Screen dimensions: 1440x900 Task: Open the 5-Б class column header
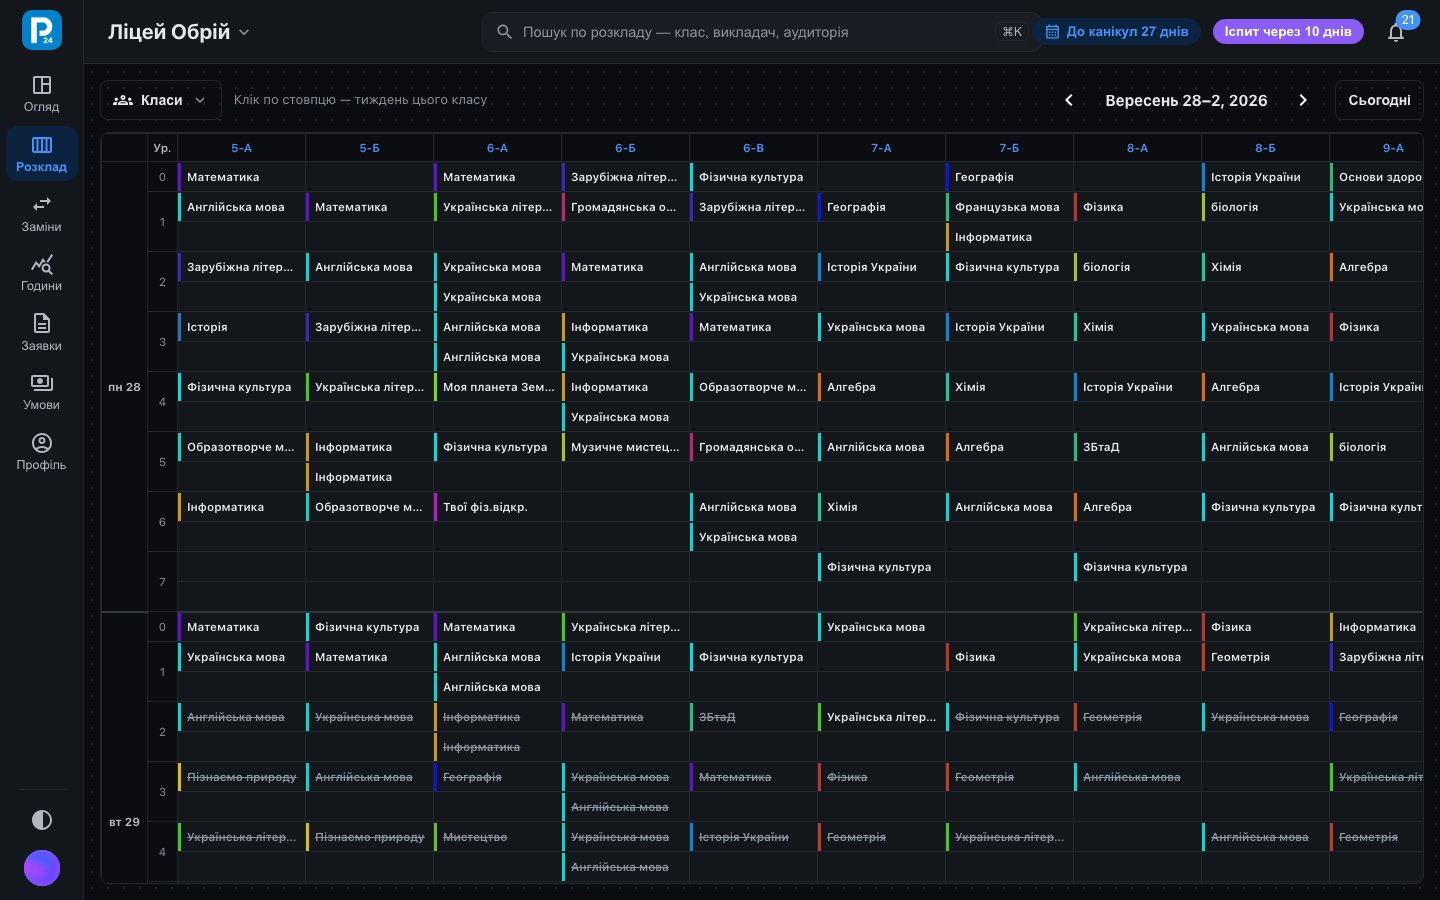point(370,148)
